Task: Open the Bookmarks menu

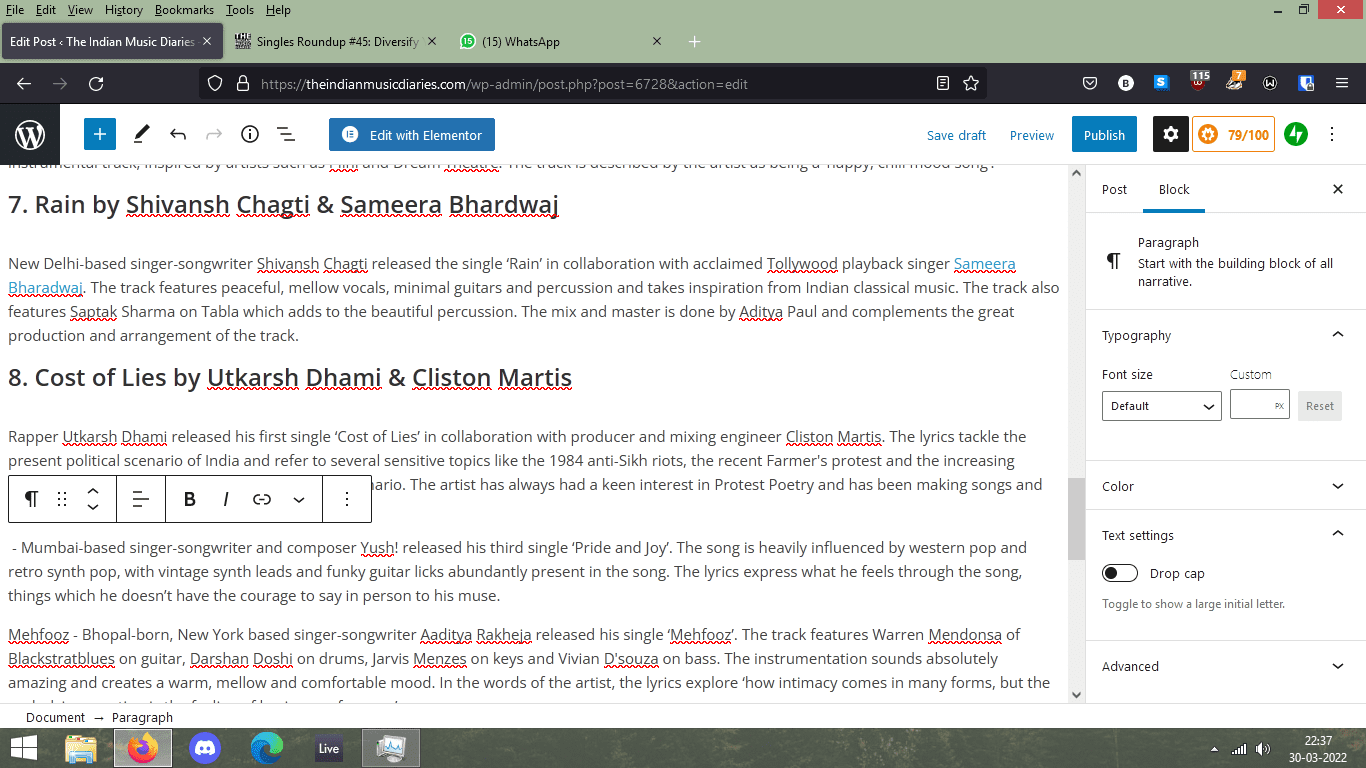Action: coord(185,9)
